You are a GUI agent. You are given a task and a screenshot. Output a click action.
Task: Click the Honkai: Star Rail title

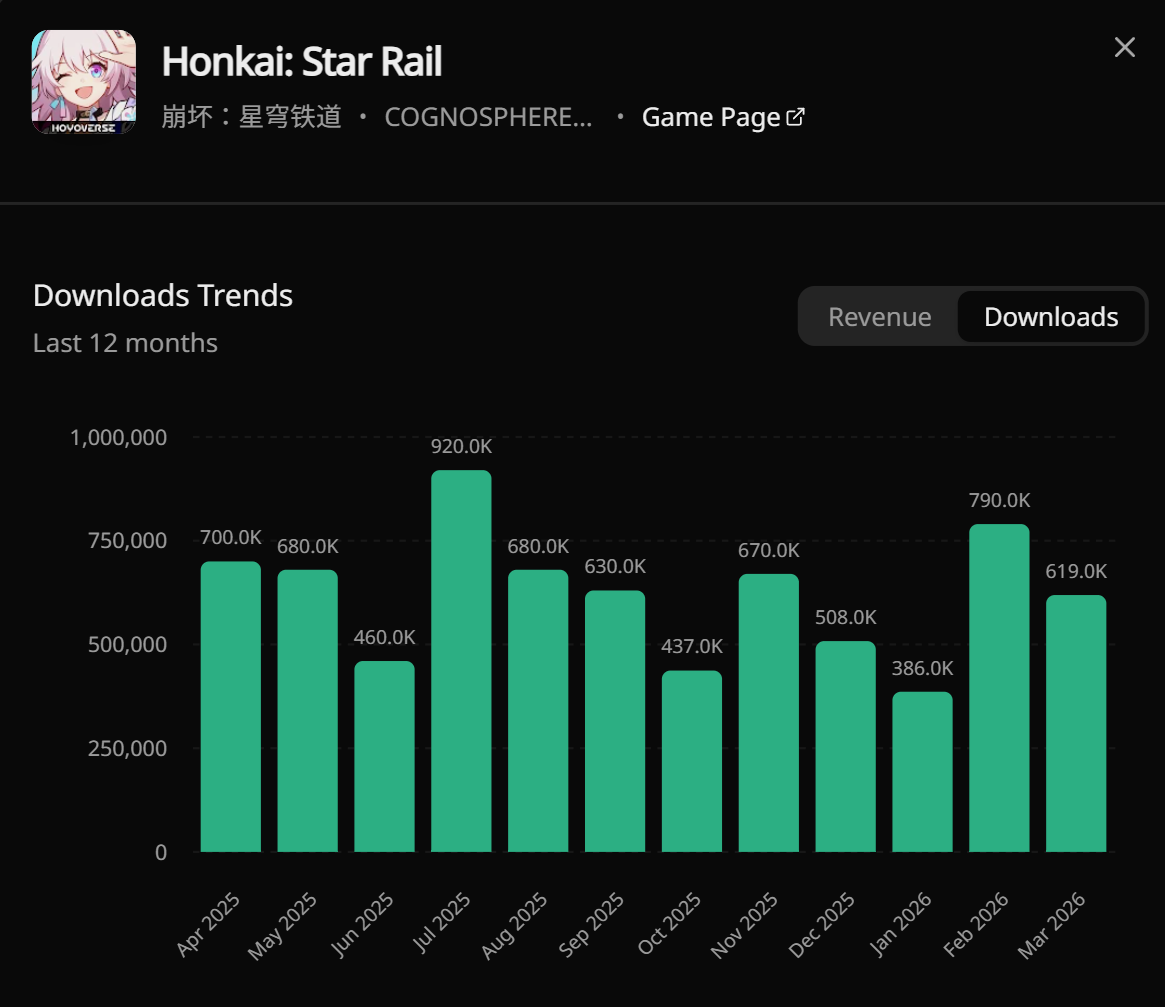pos(302,62)
